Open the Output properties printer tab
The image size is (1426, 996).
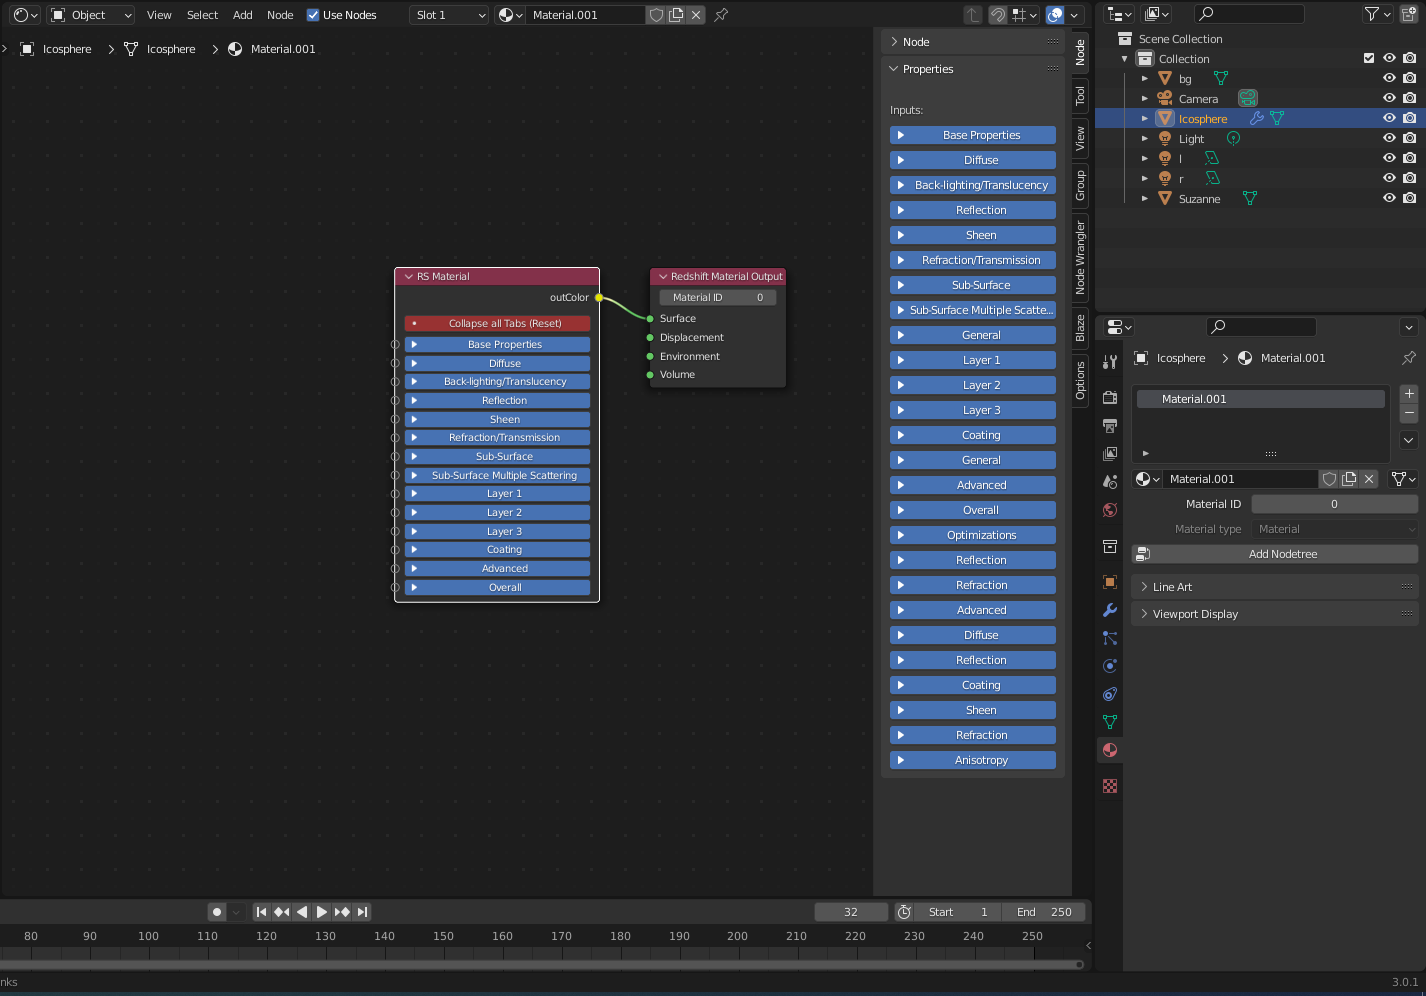click(x=1110, y=426)
